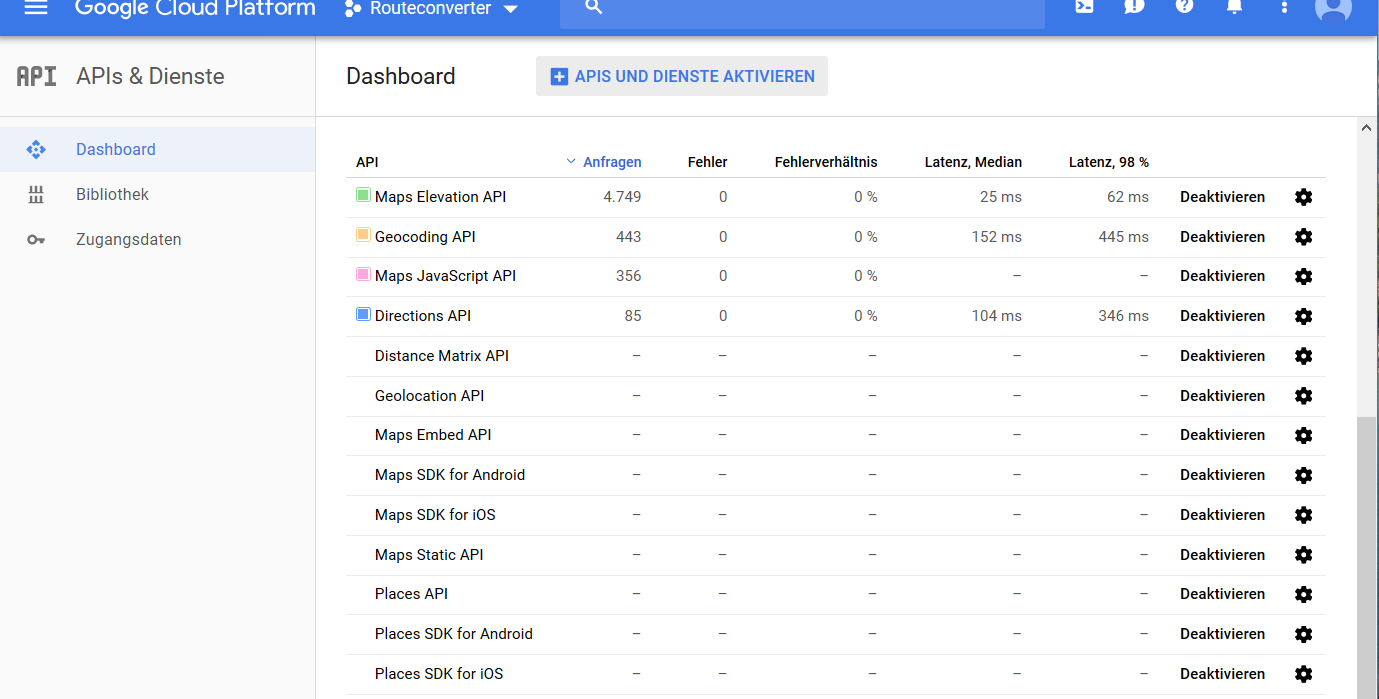
Task: Sort table by Anfragen column
Action: coord(611,162)
